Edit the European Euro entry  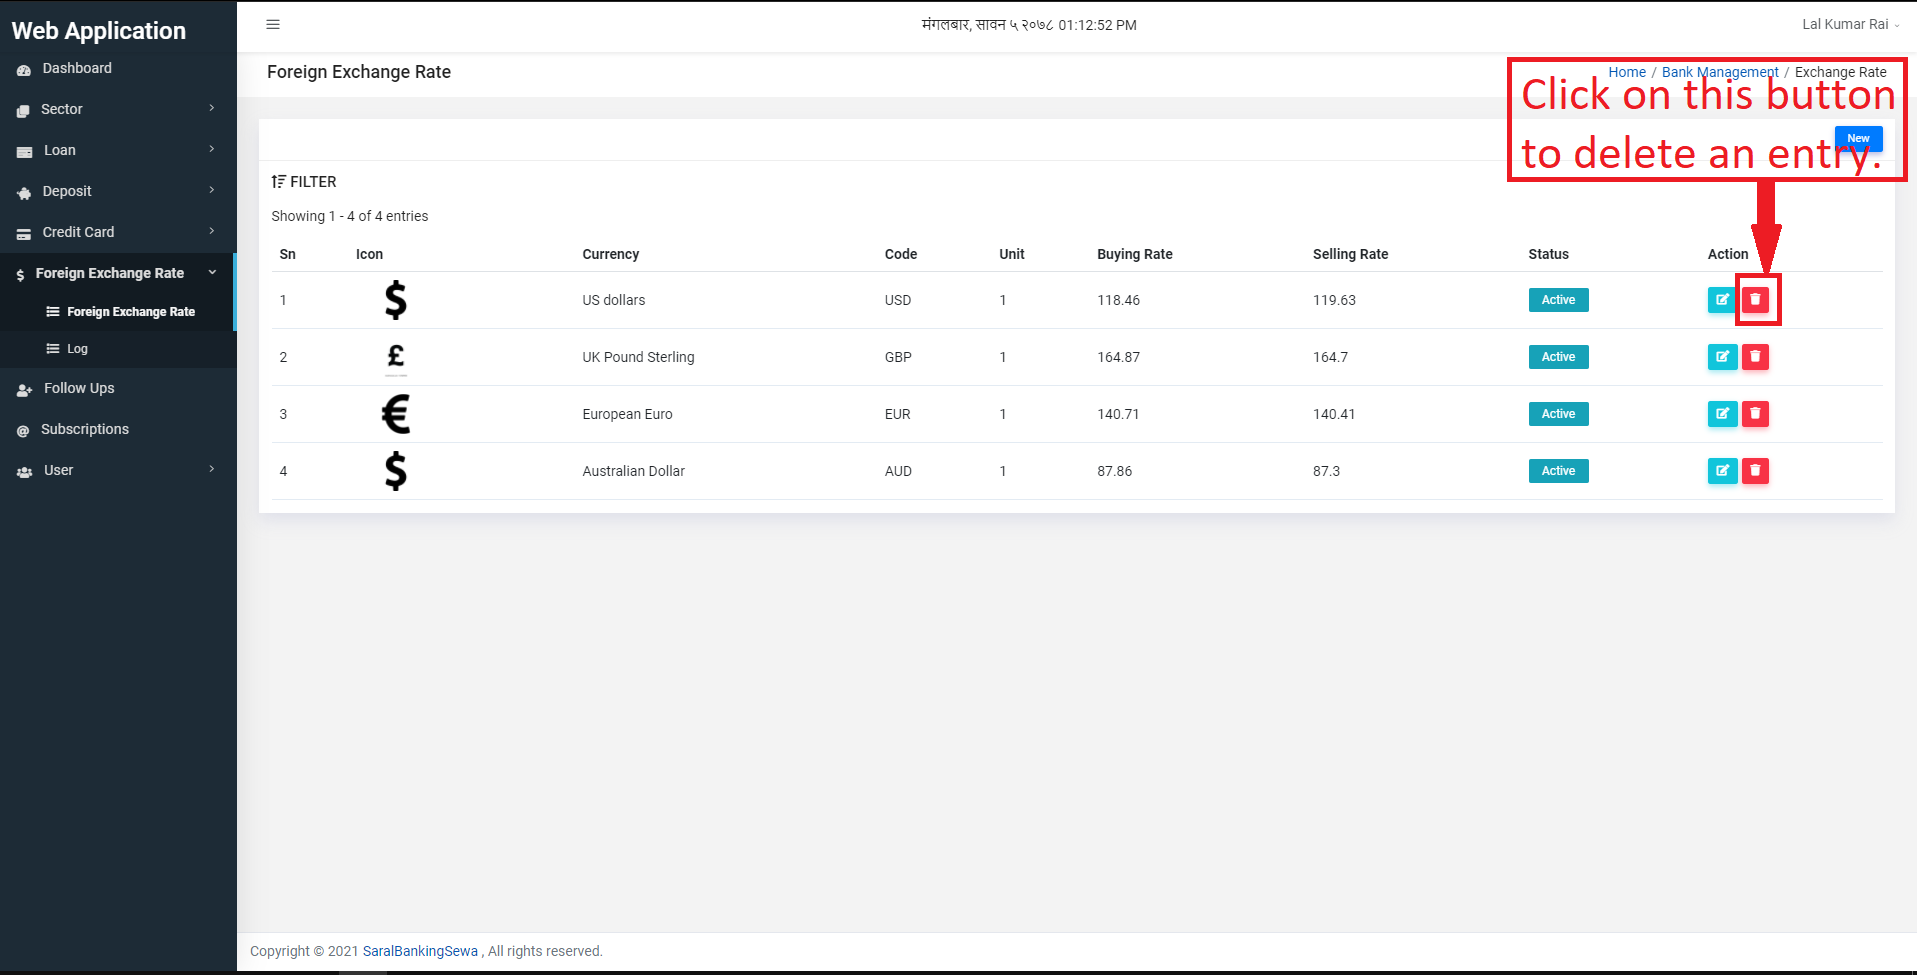[x=1722, y=414]
